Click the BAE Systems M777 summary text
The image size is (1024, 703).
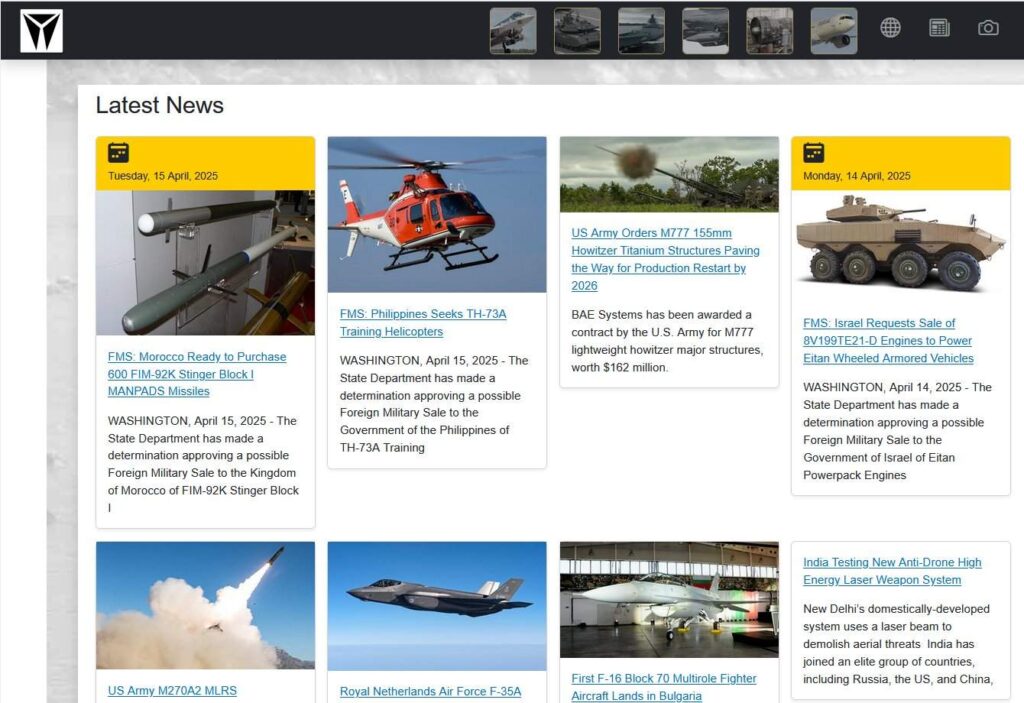pos(667,341)
